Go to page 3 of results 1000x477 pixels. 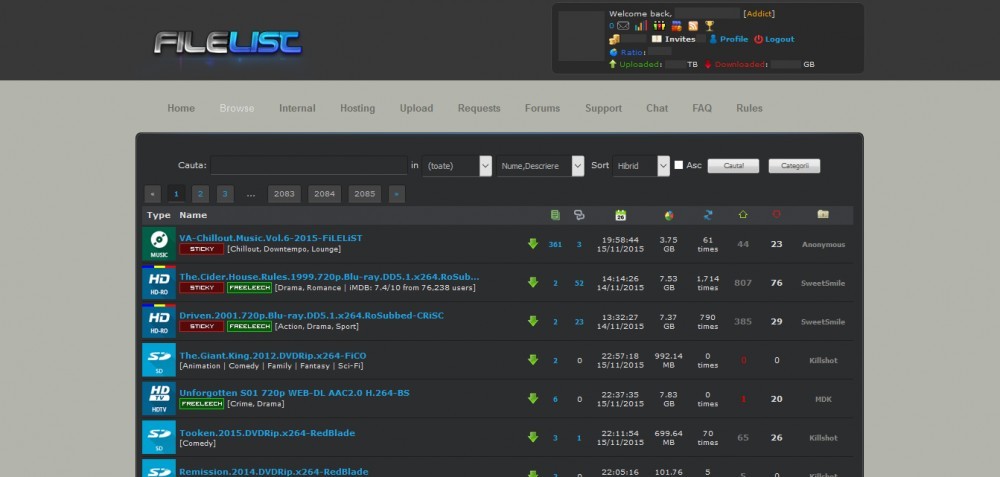(224, 194)
